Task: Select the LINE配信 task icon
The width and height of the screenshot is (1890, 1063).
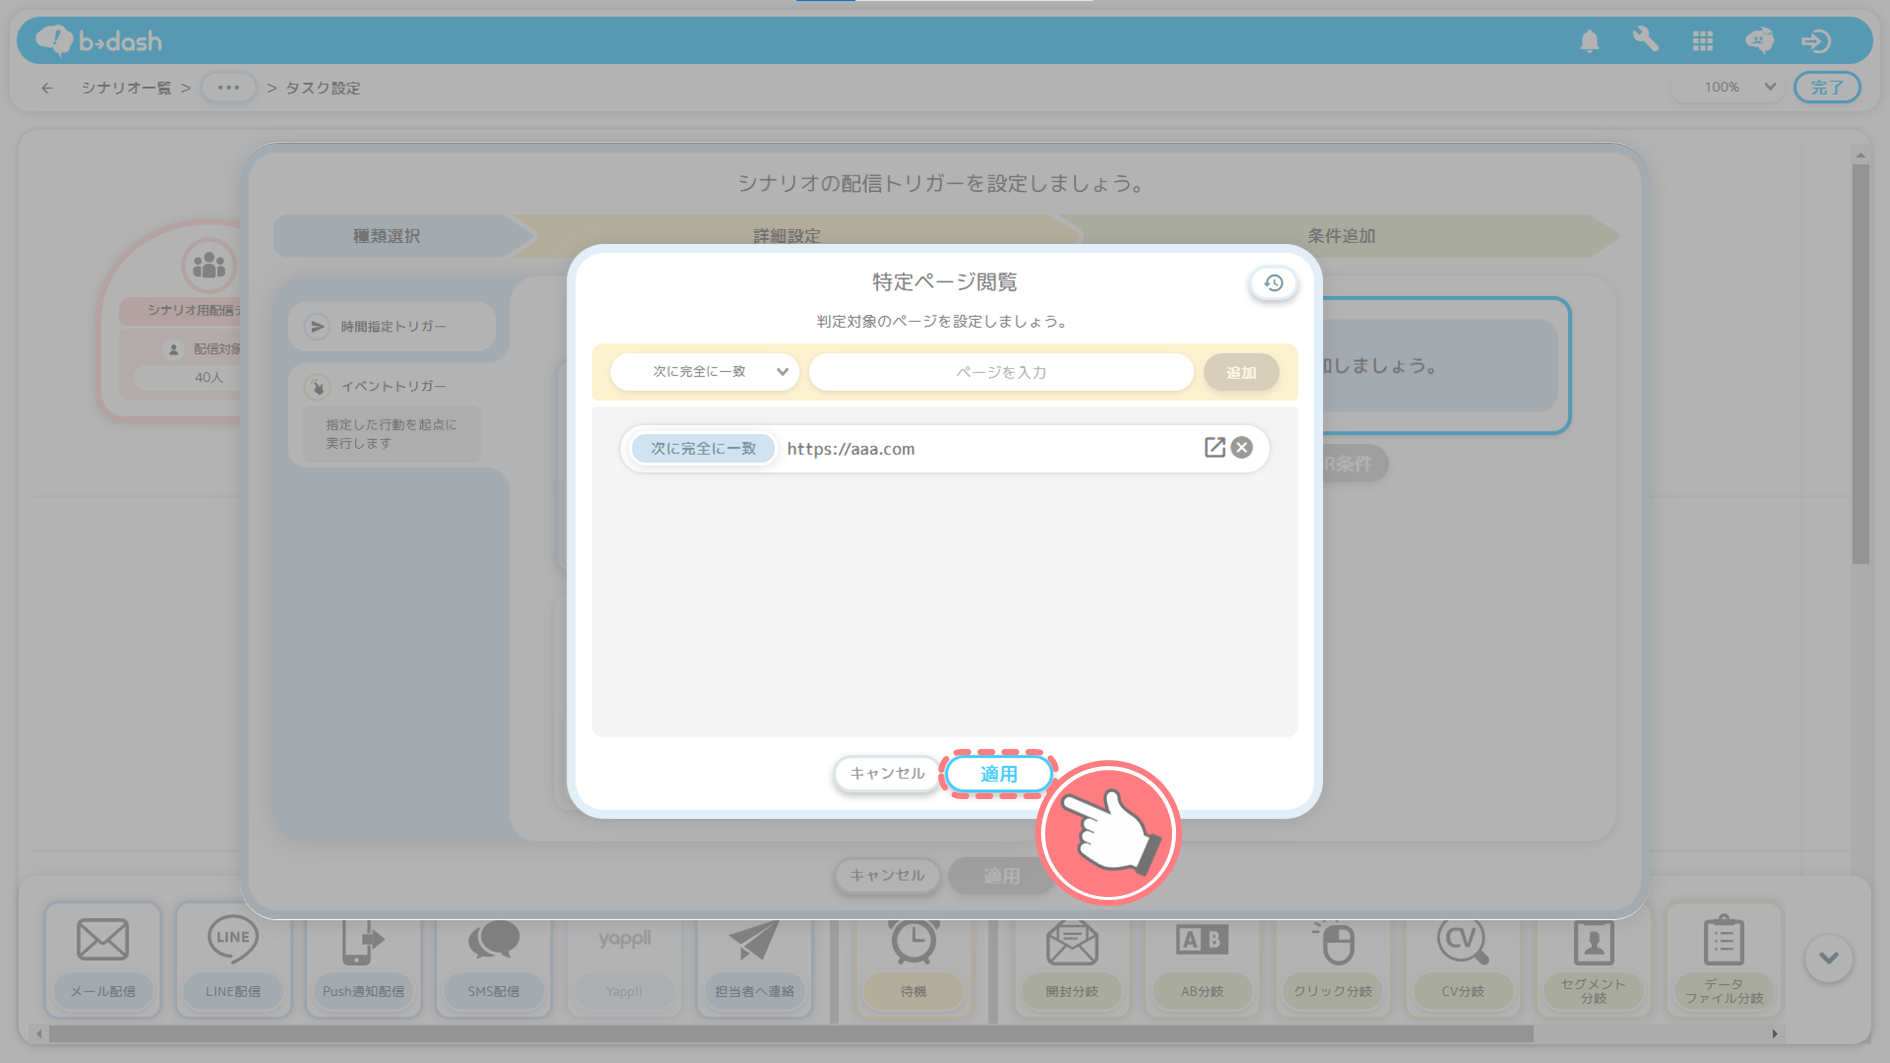Action: [x=233, y=941]
